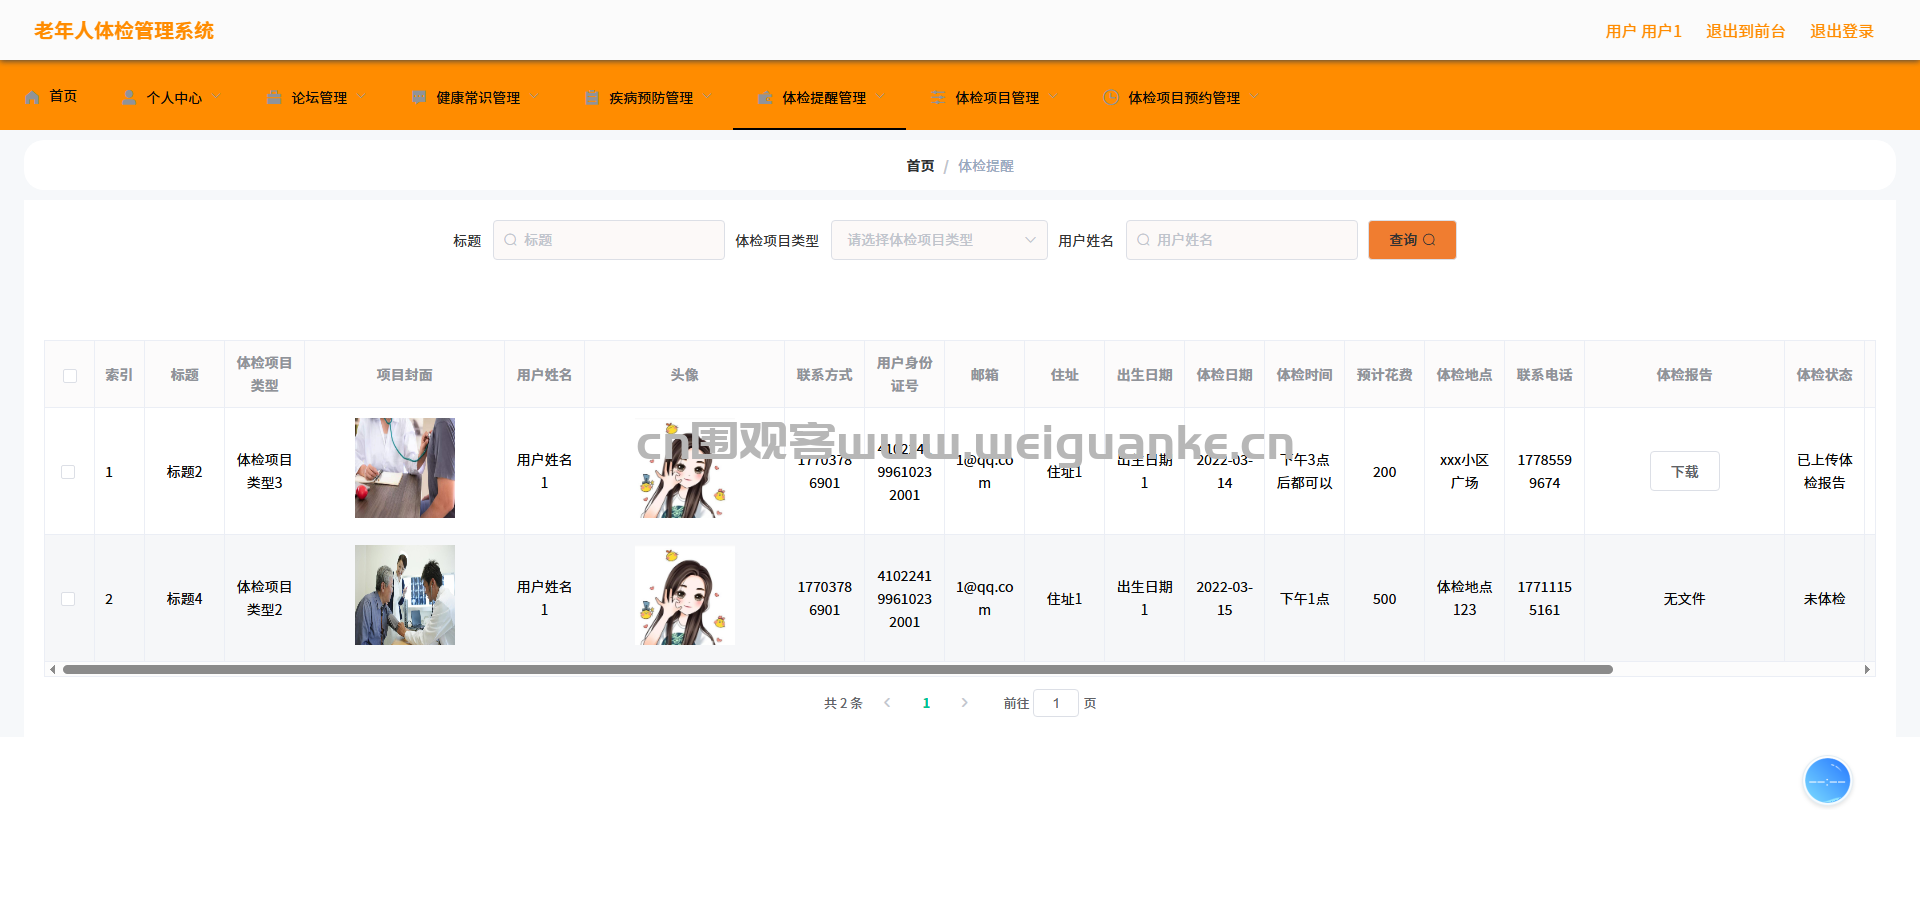This screenshot has width=1920, height=919.
Task: Click the blue floating round button
Action: pyautogui.click(x=1827, y=781)
